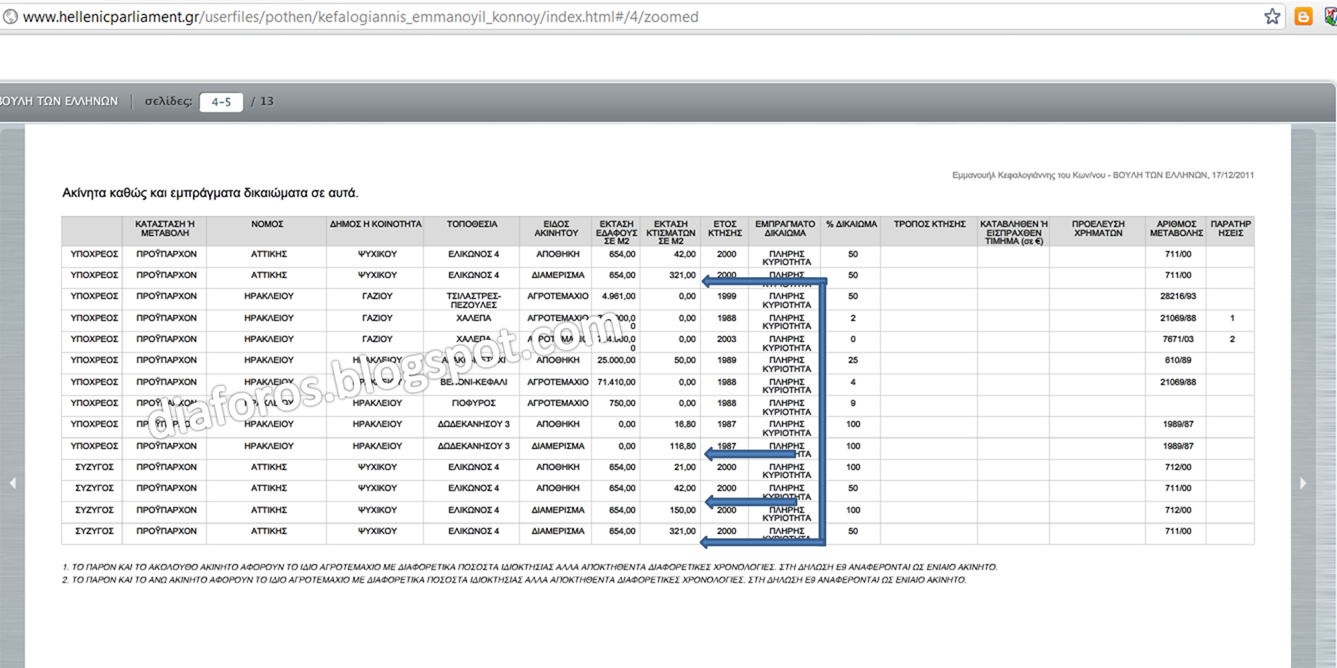1337x668 pixels.
Task: Click the ΠΡΟΕΛΕΥΣΗ ΧΡΗΜΑΤΩΝ column header
Action: [1098, 229]
